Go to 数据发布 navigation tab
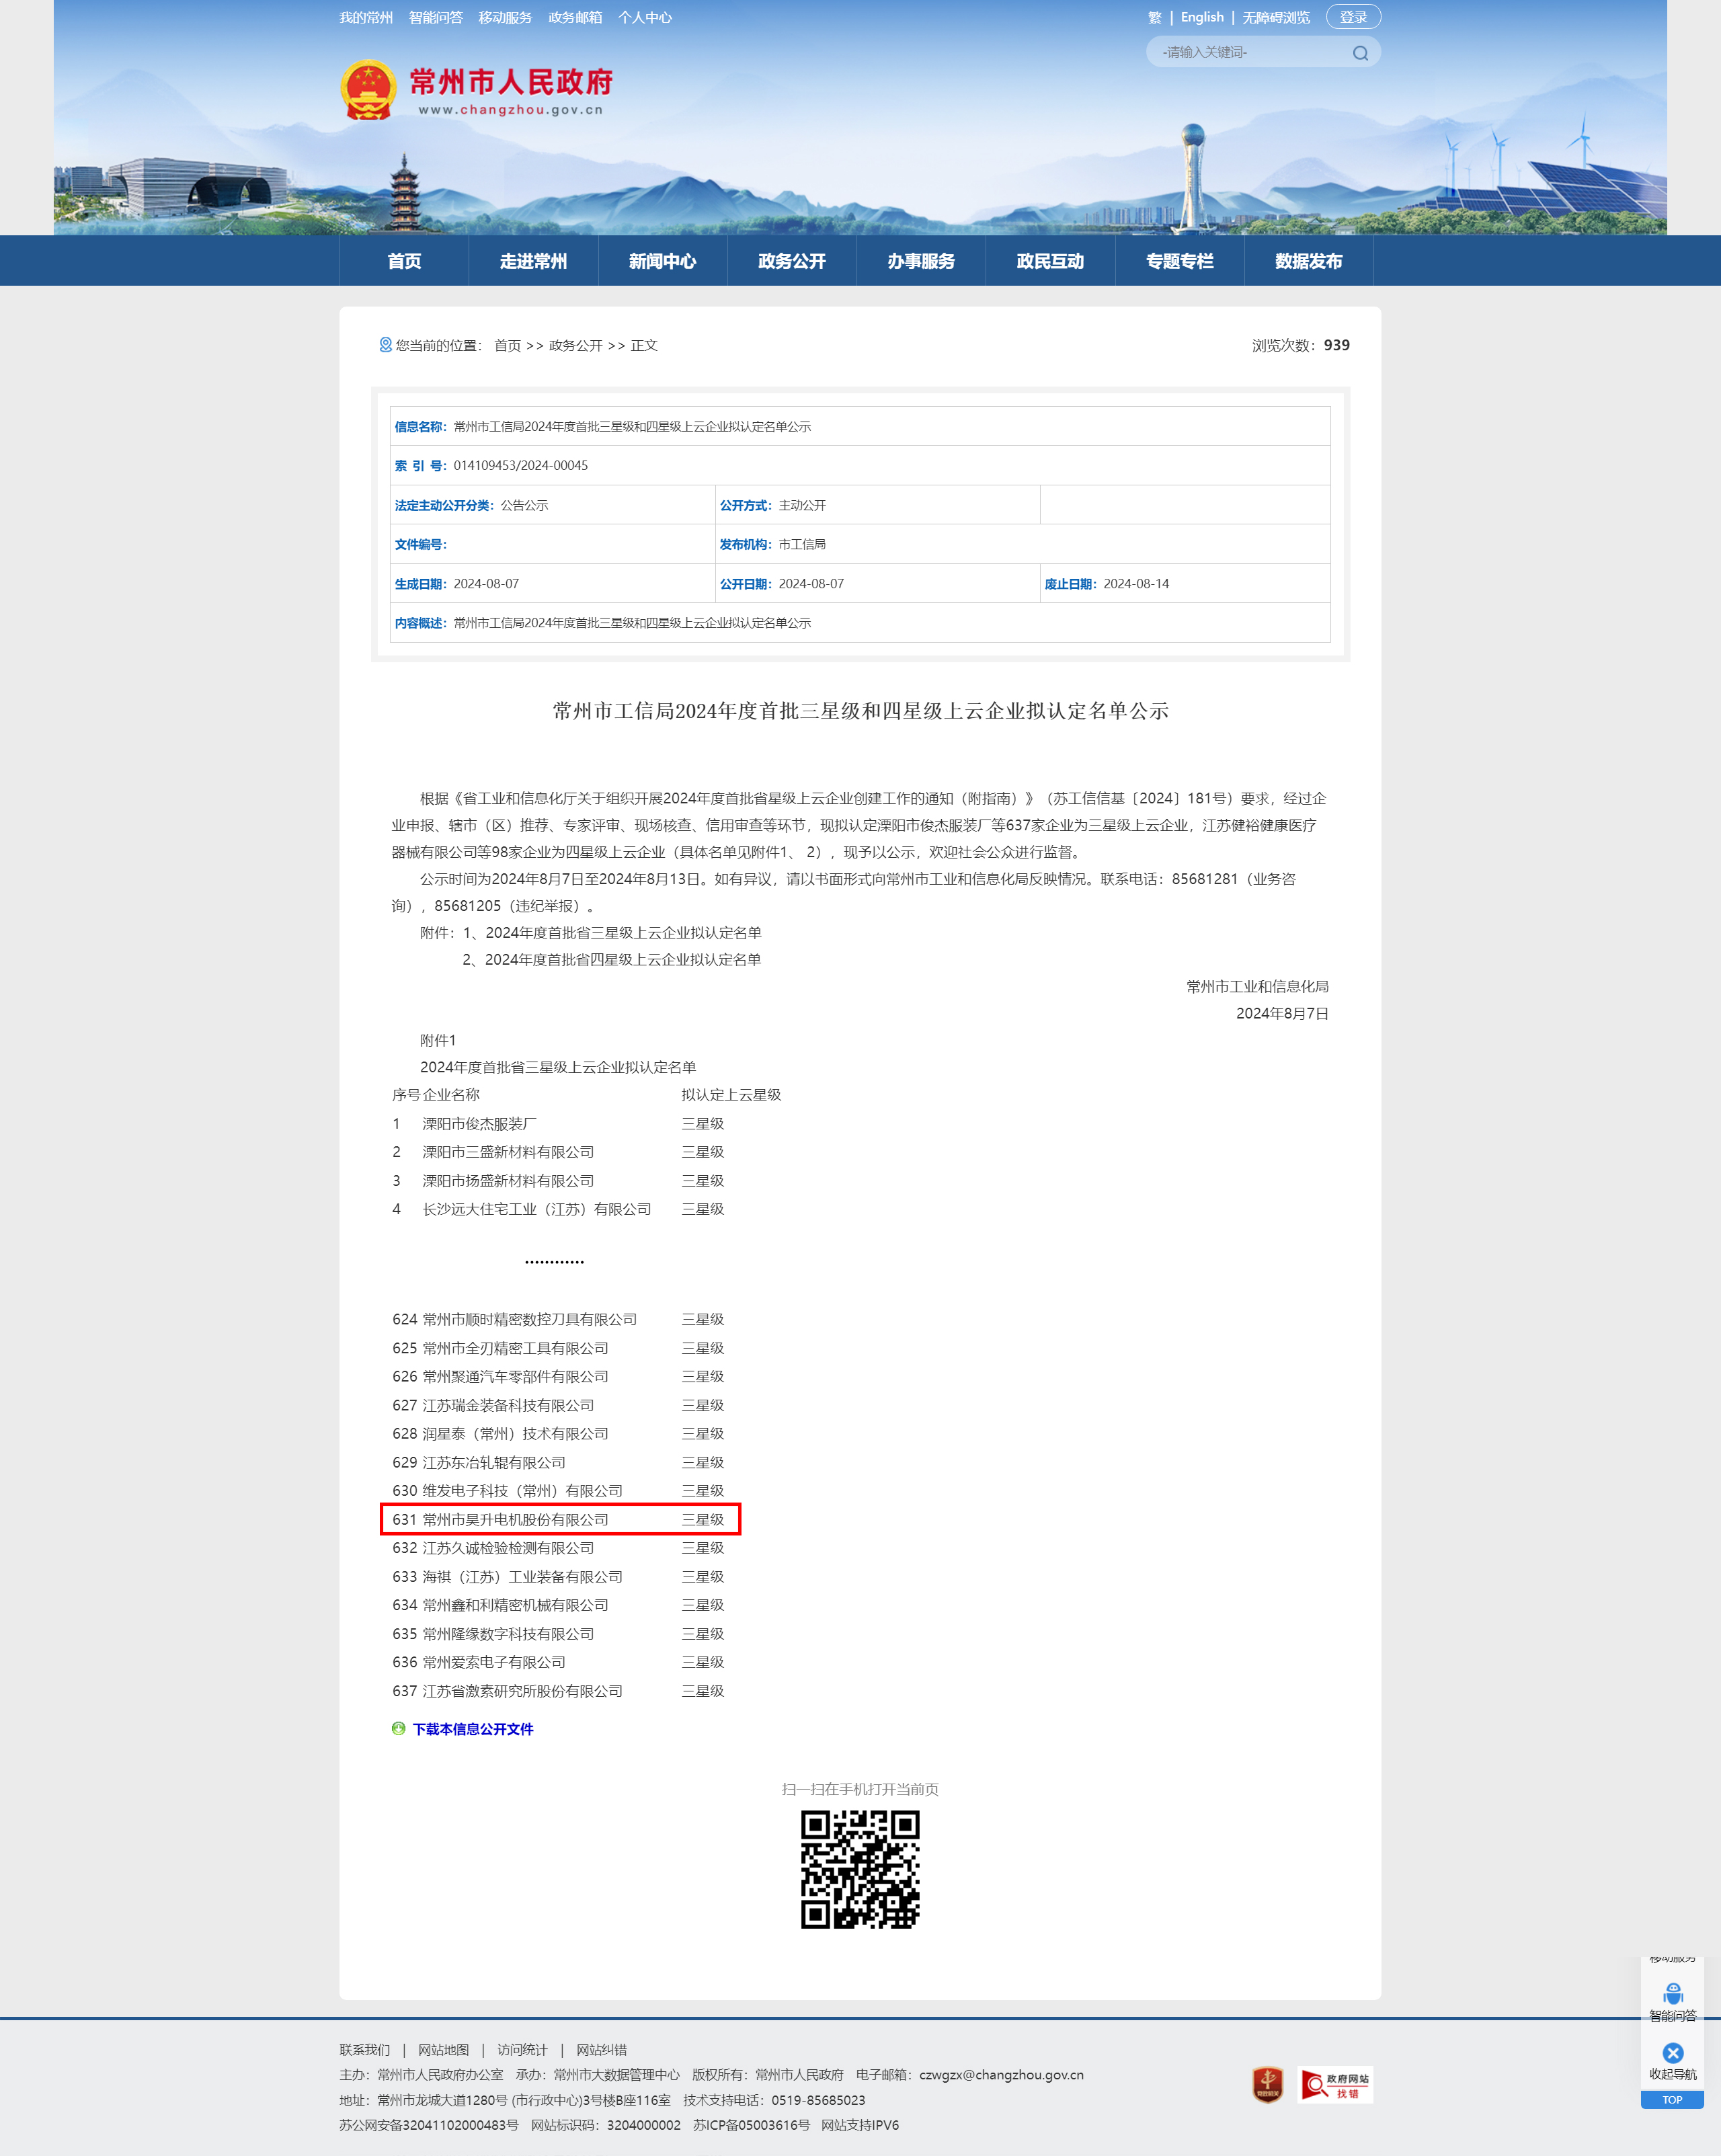Image resolution: width=1721 pixels, height=2156 pixels. click(x=1308, y=261)
